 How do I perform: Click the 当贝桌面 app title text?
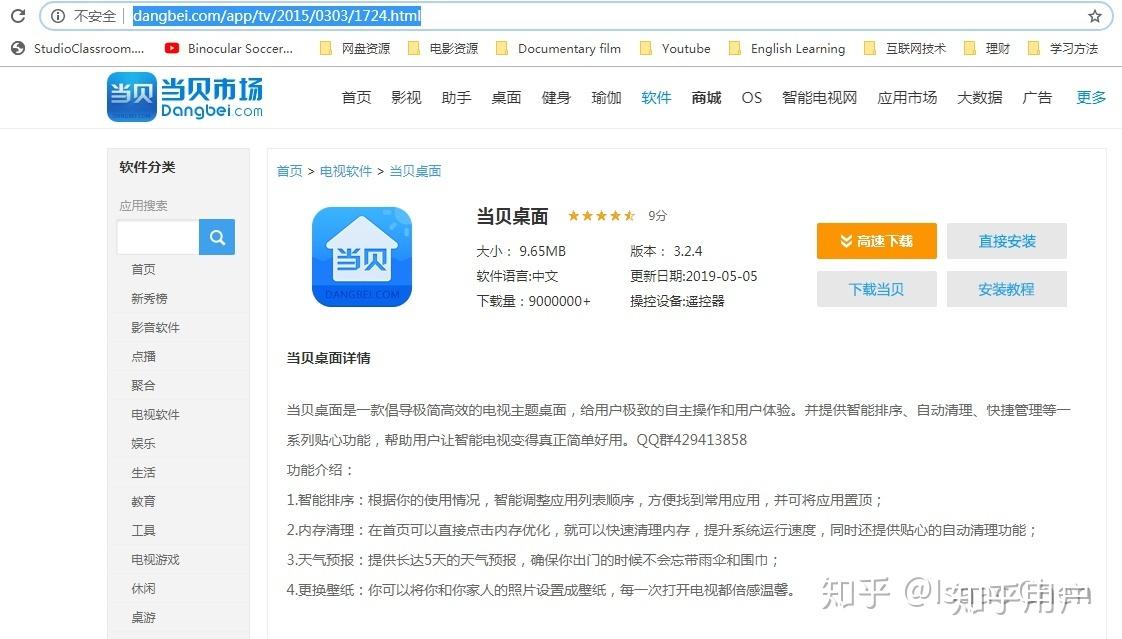tap(512, 216)
